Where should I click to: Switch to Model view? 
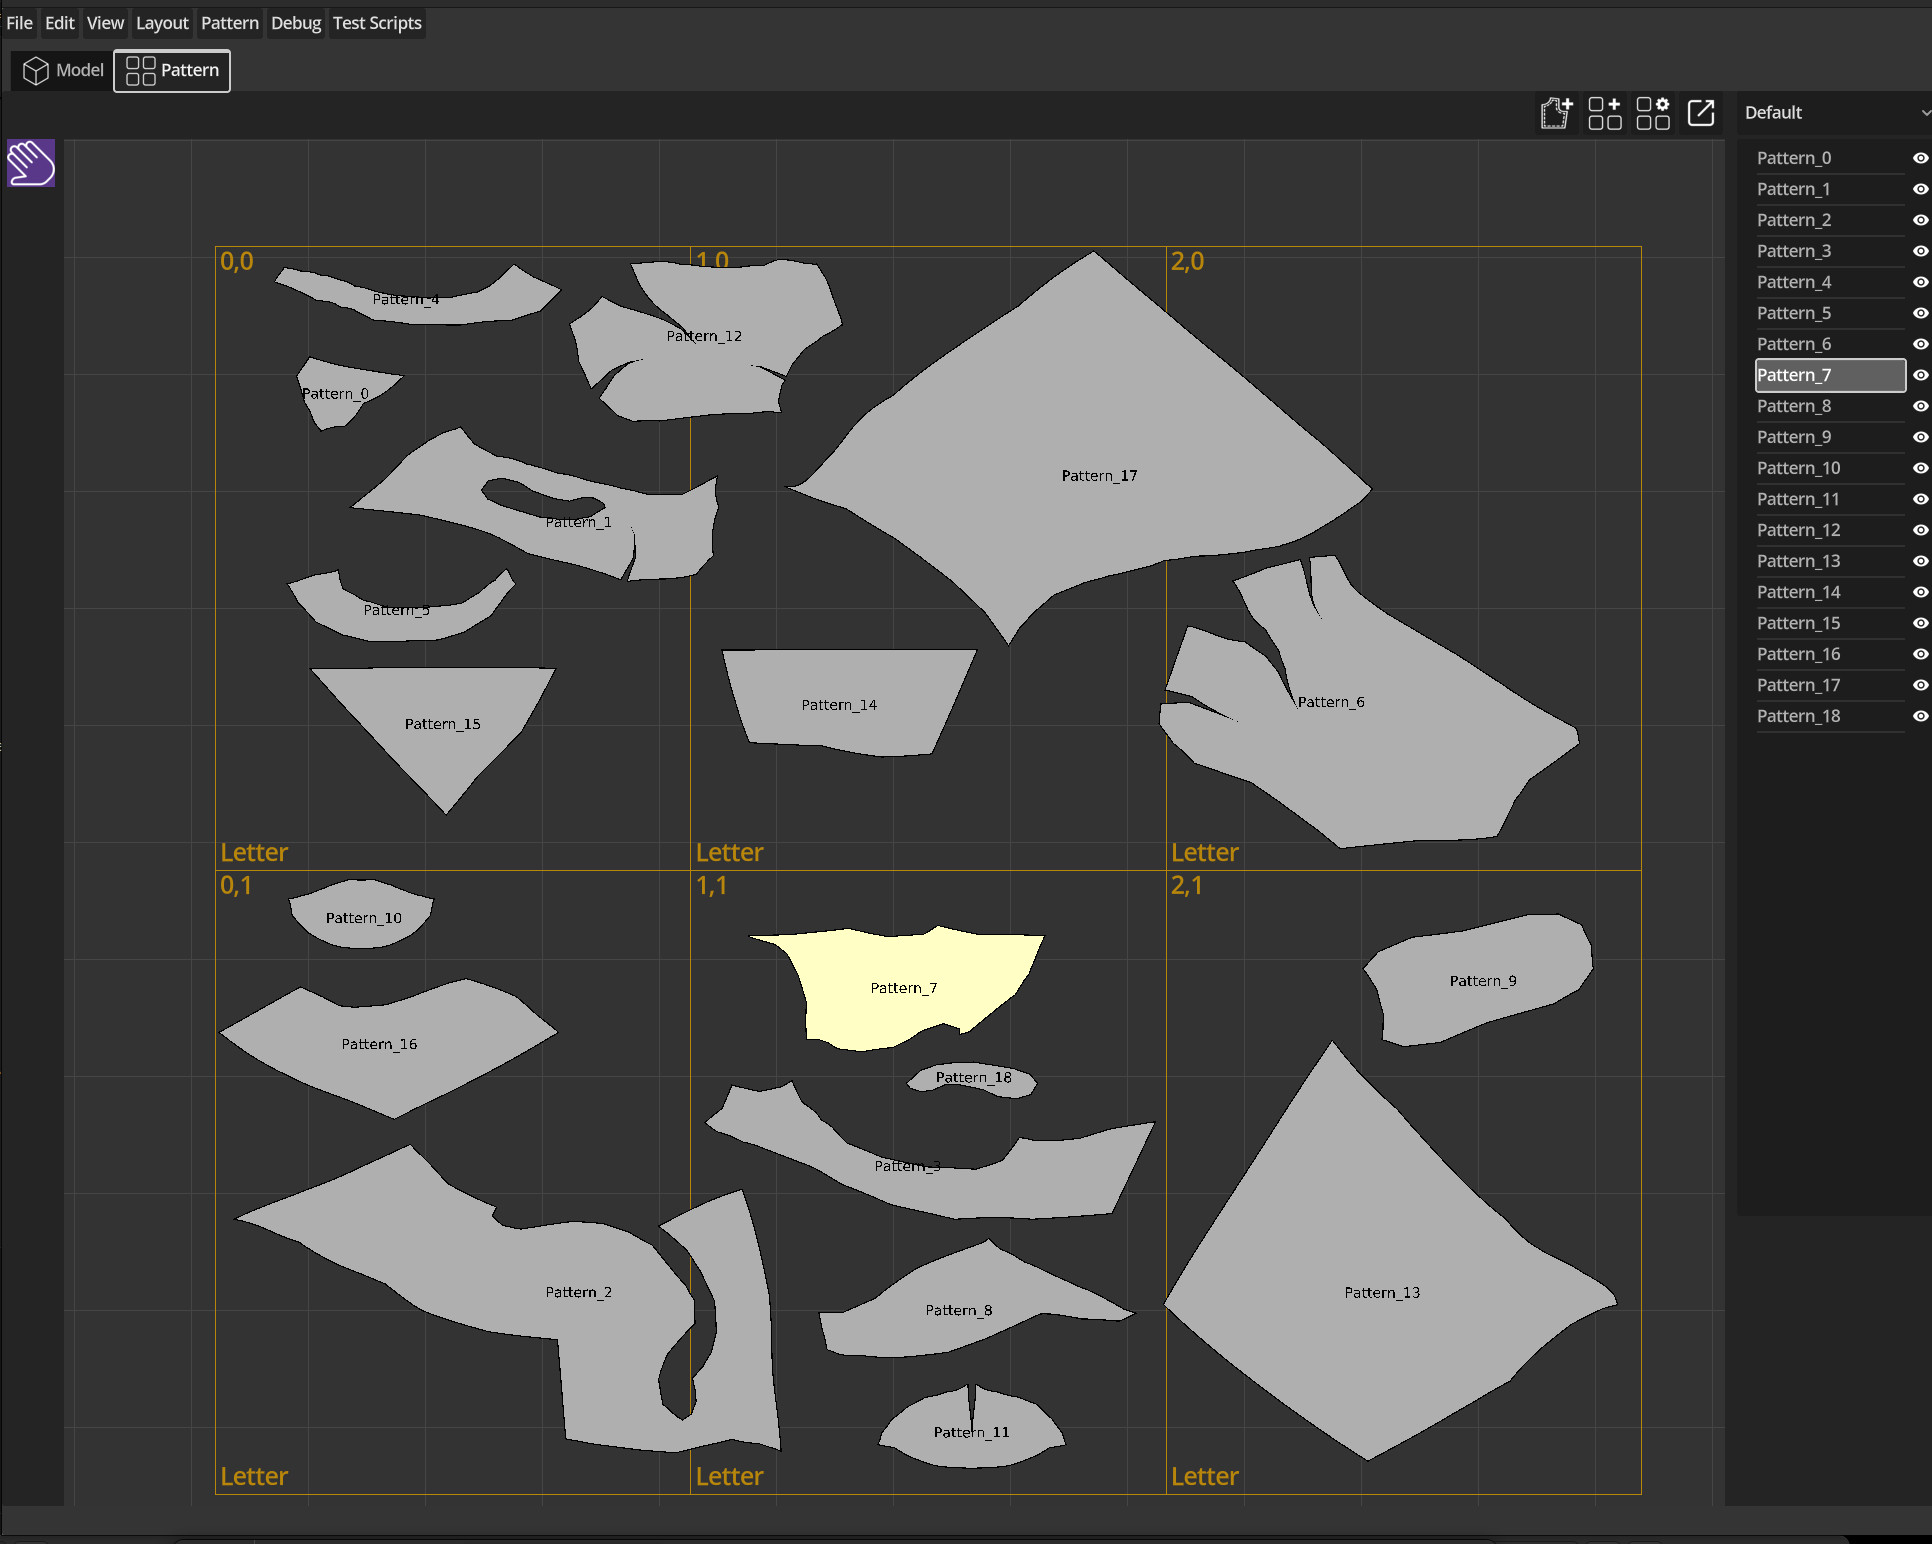(x=63, y=71)
